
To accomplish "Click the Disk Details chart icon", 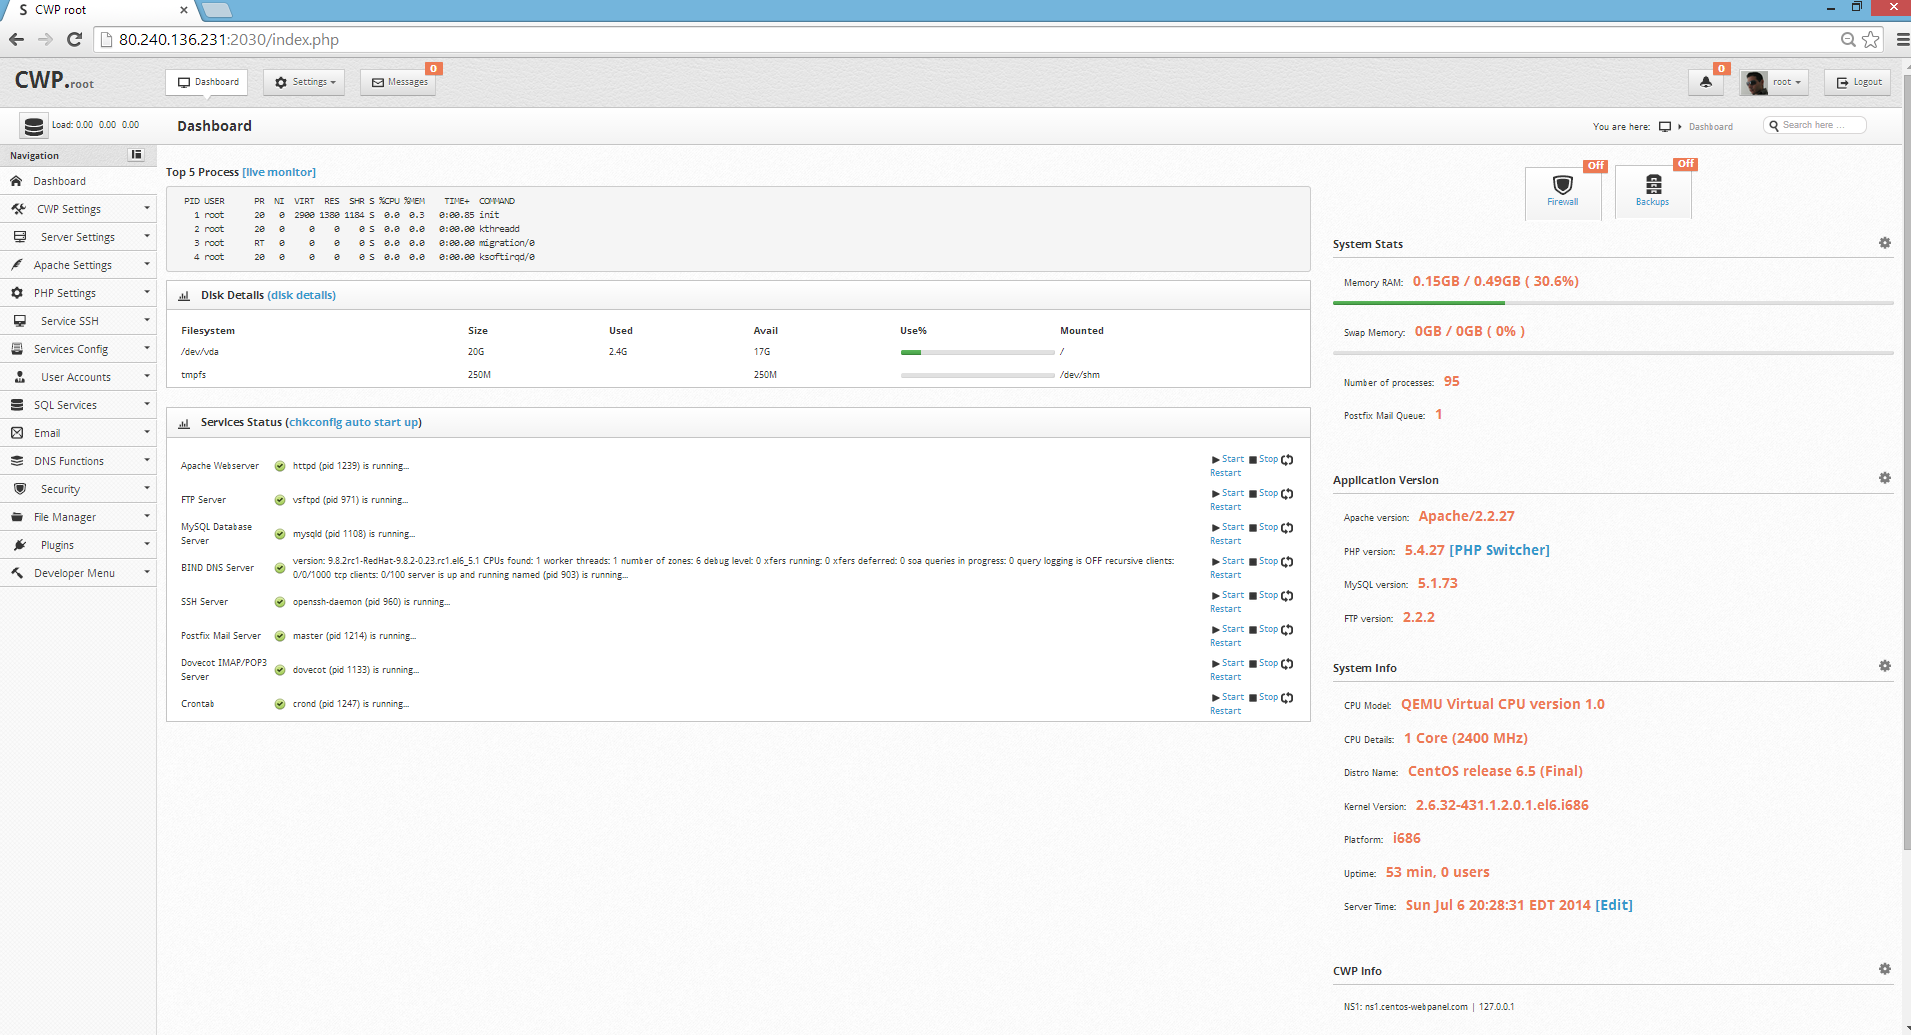I will (184, 296).
